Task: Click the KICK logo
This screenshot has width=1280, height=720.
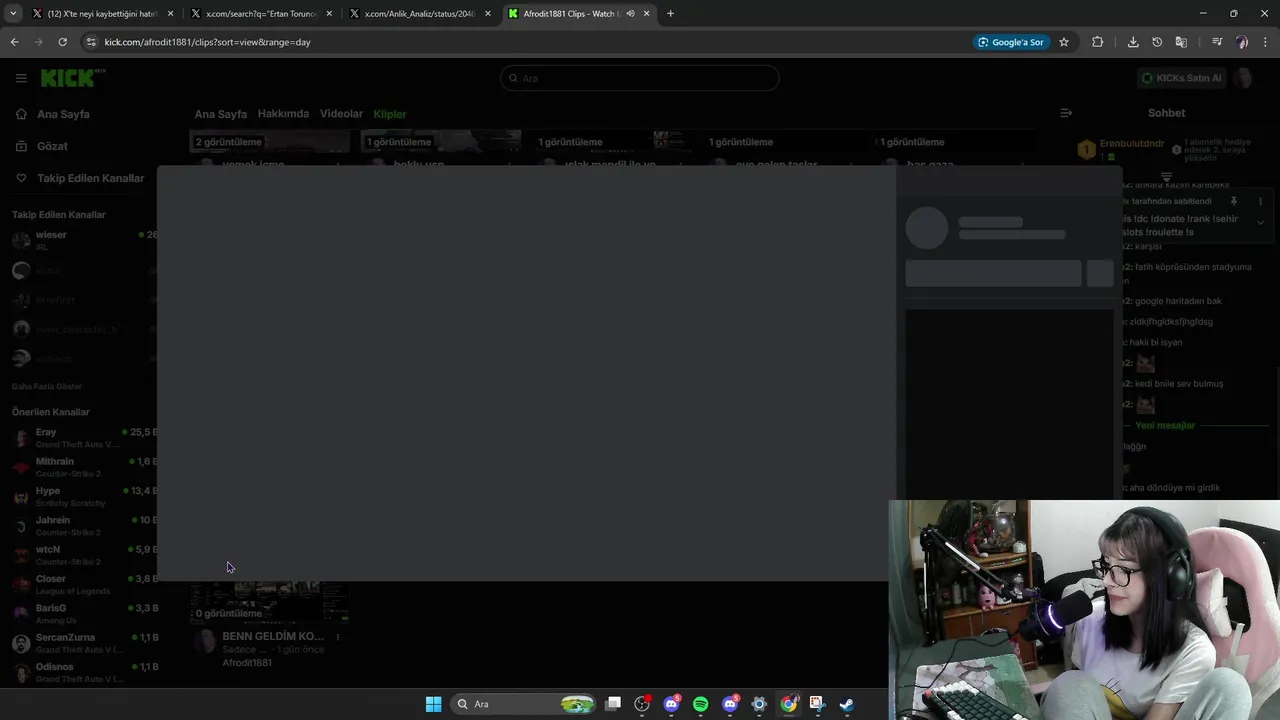Action: click(x=73, y=78)
